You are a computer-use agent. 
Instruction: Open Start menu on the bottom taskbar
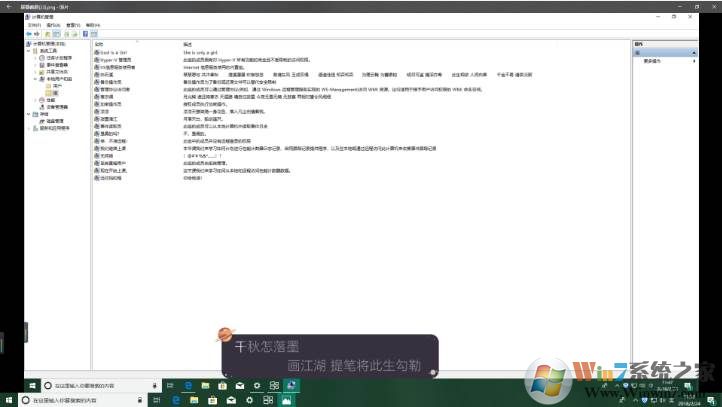[x=9, y=400]
